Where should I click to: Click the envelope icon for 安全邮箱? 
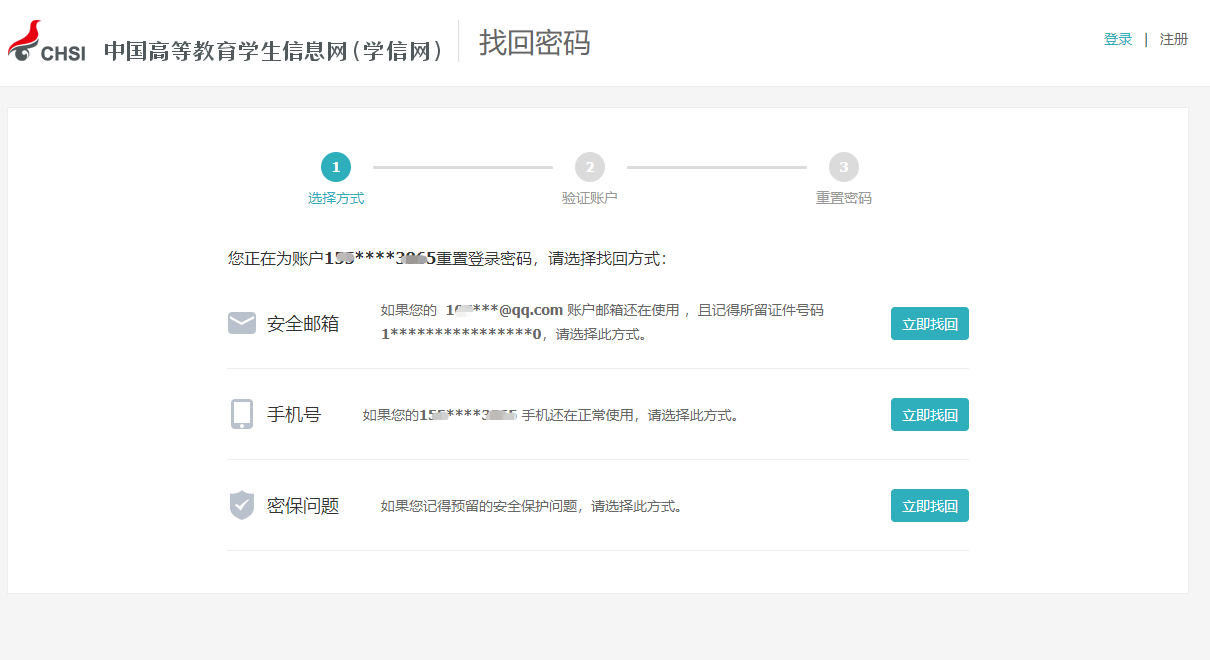pyautogui.click(x=242, y=323)
